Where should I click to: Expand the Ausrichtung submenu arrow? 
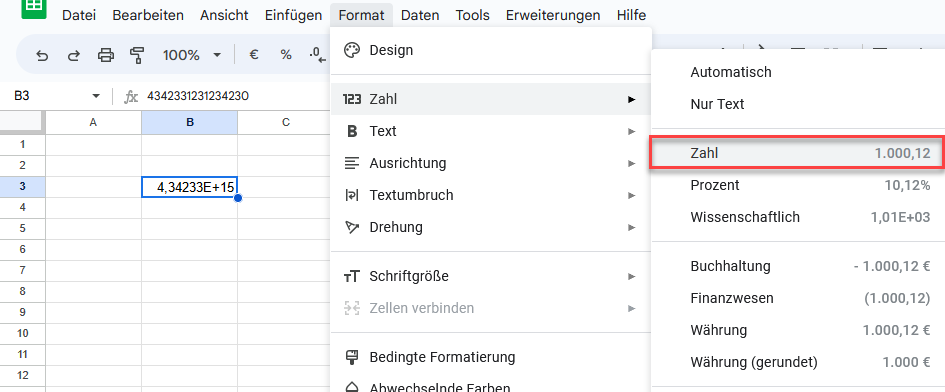coord(631,163)
